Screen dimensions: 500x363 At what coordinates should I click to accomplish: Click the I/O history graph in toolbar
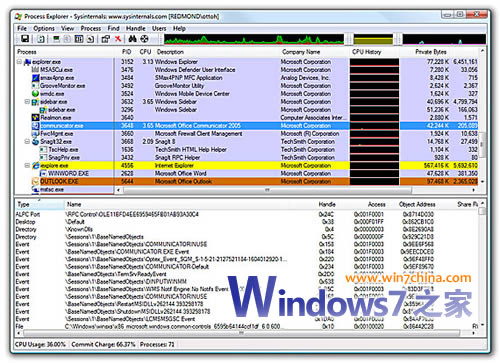point(444,39)
